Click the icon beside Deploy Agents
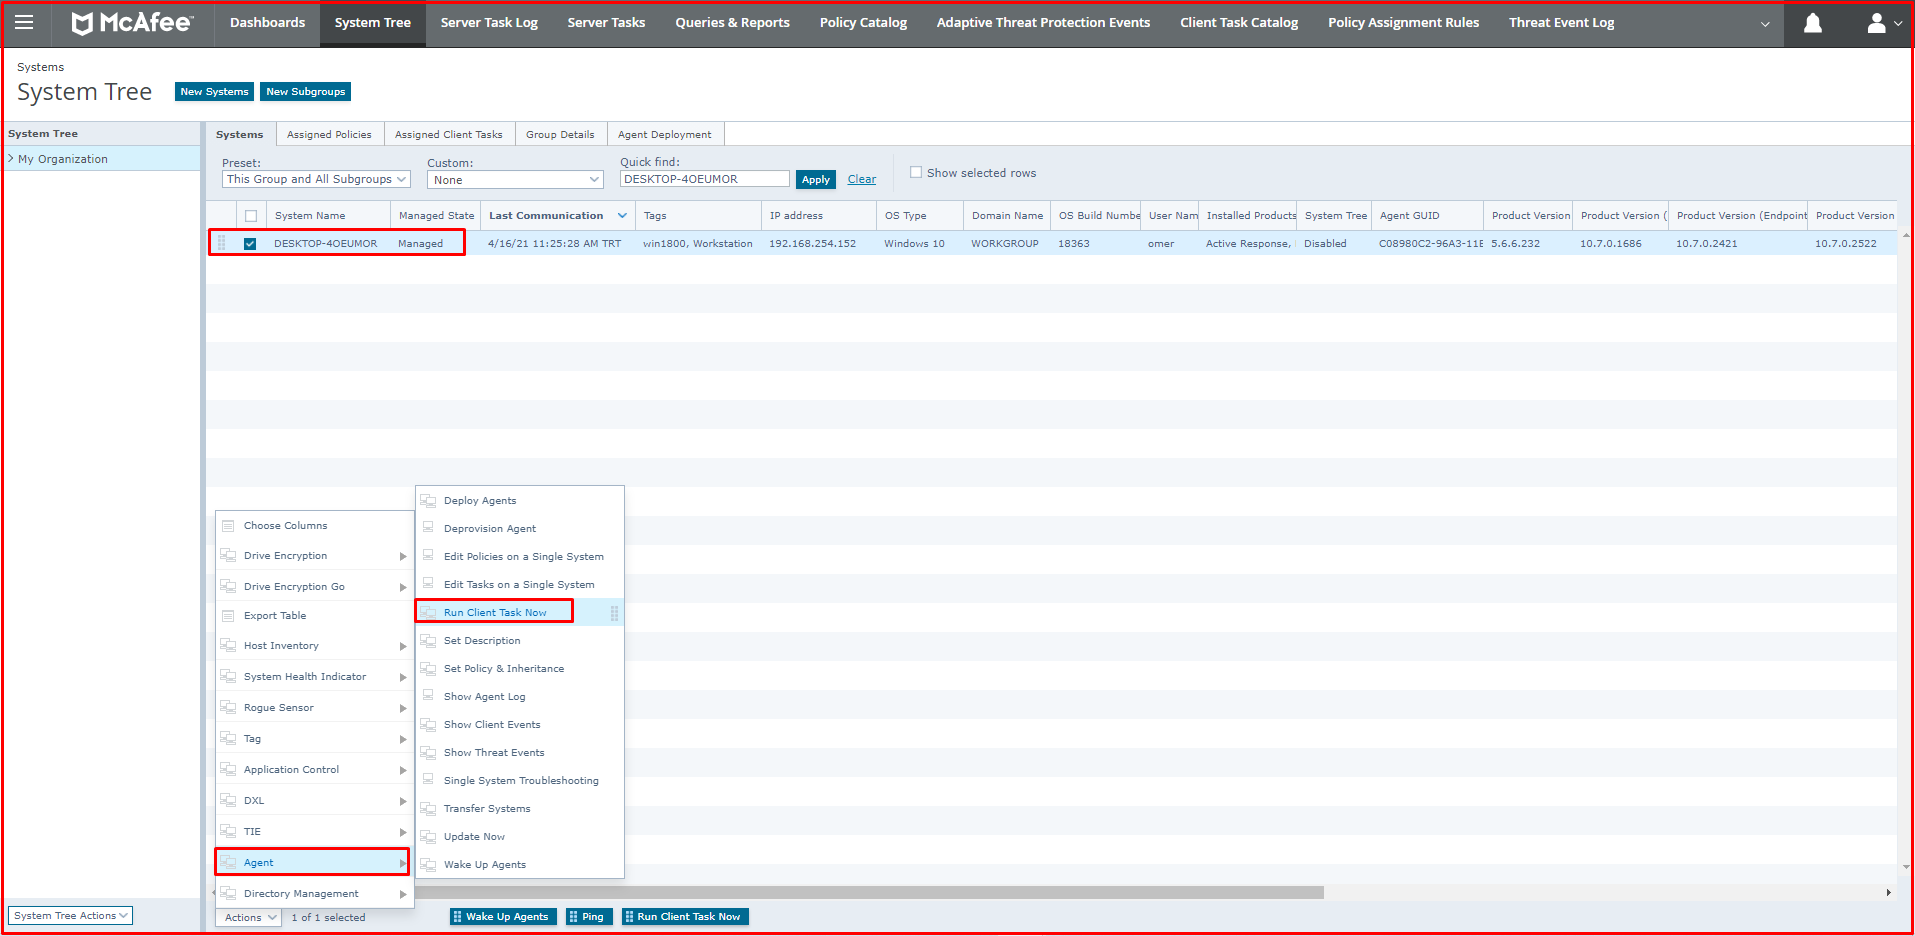This screenshot has height=936, width=1915. [x=428, y=501]
